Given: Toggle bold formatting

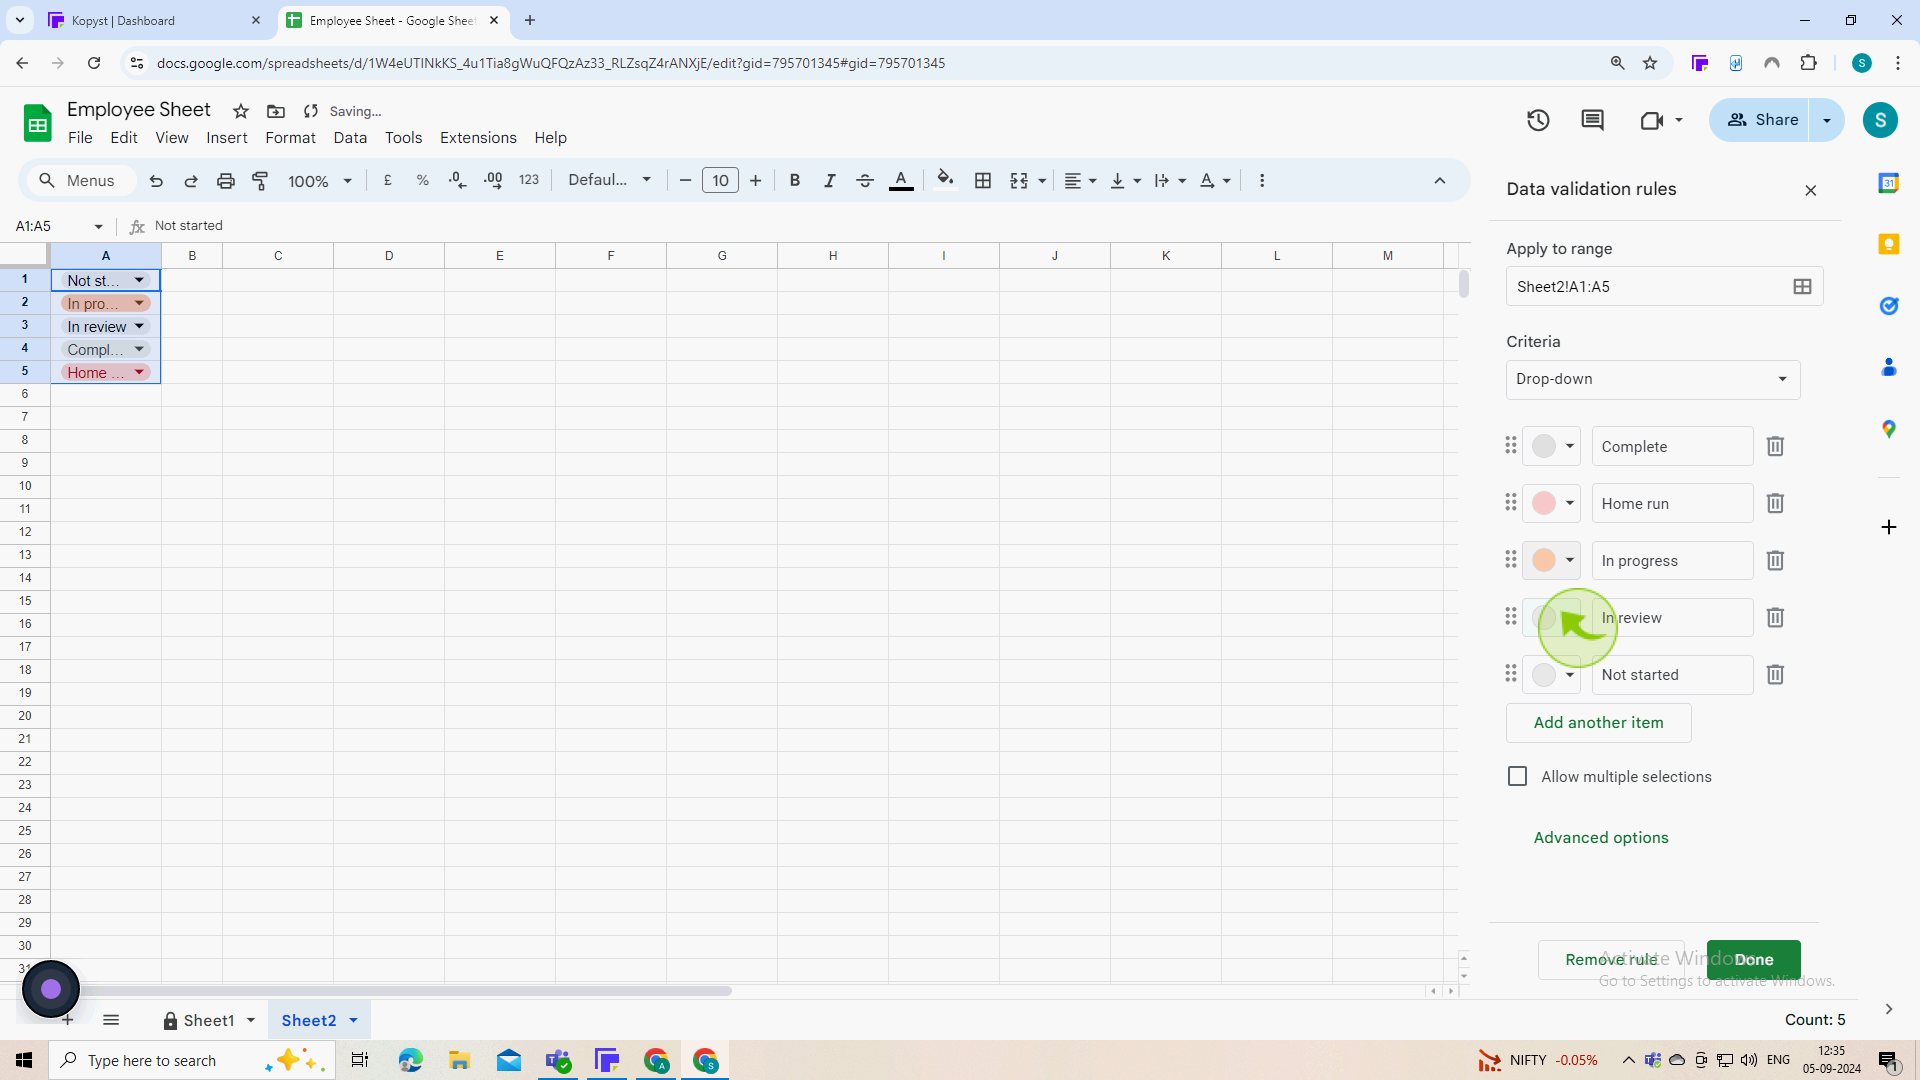Looking at the screenshot, I should click(795, 181).
